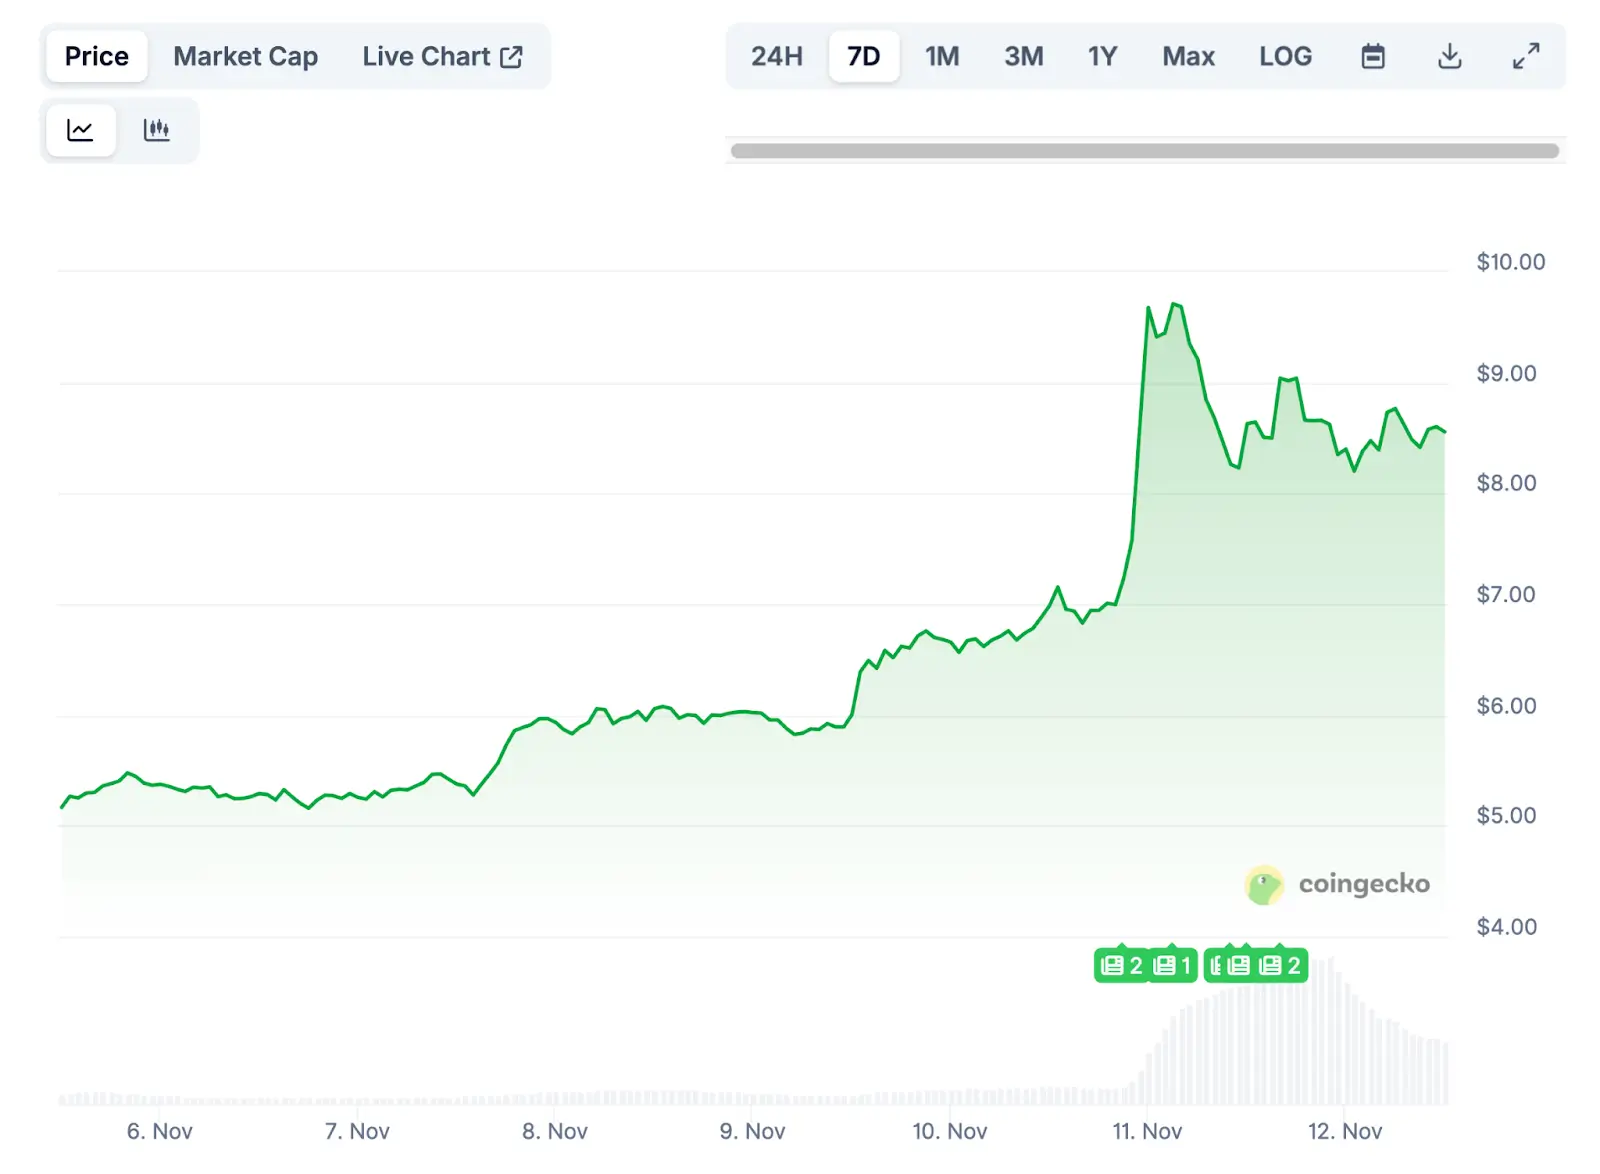Select the Price tab
The width and height of the screenshot is (1600, 1174).
97,56
